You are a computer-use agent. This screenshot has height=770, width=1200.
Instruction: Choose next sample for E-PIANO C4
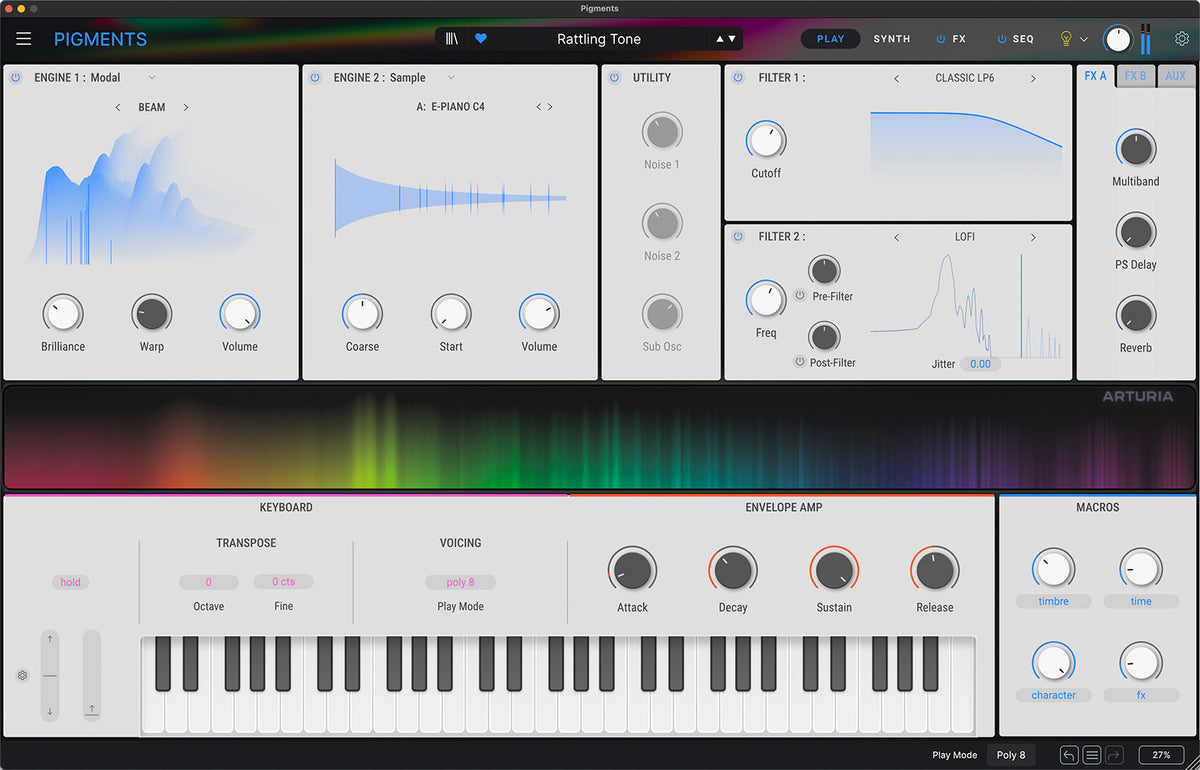point(550,107)
